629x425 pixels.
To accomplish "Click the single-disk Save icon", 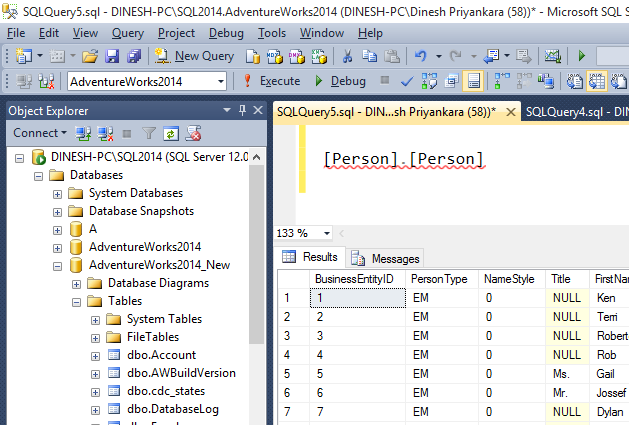I will point(112,56).
